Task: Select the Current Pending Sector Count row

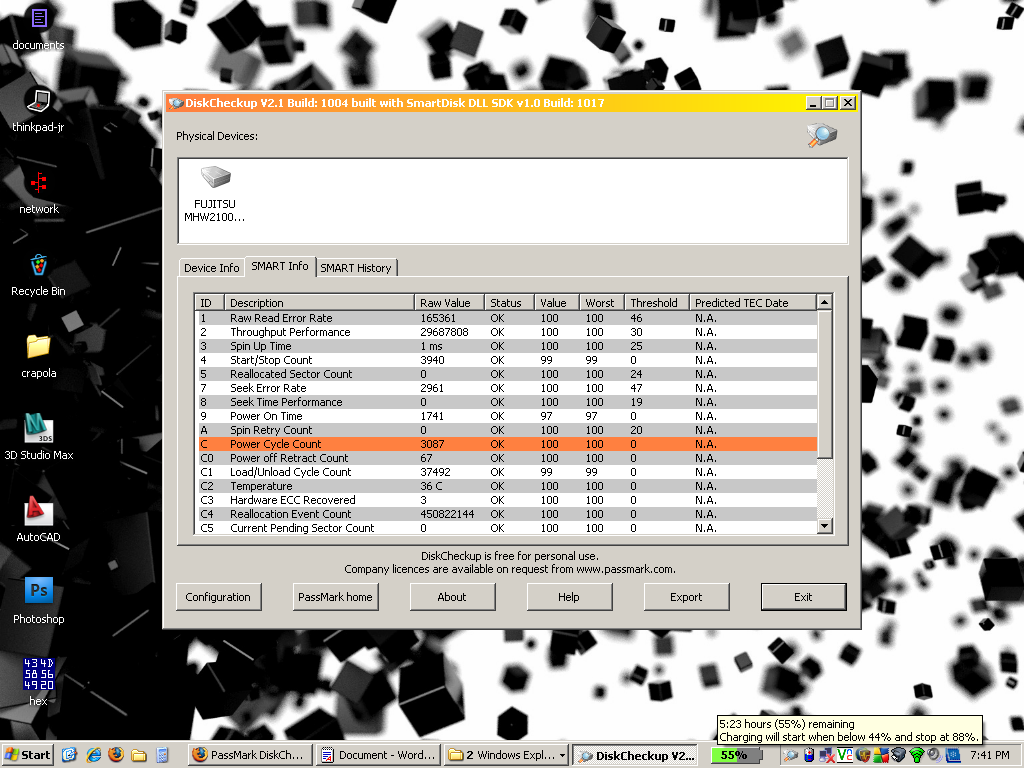Action: point(507,528)
